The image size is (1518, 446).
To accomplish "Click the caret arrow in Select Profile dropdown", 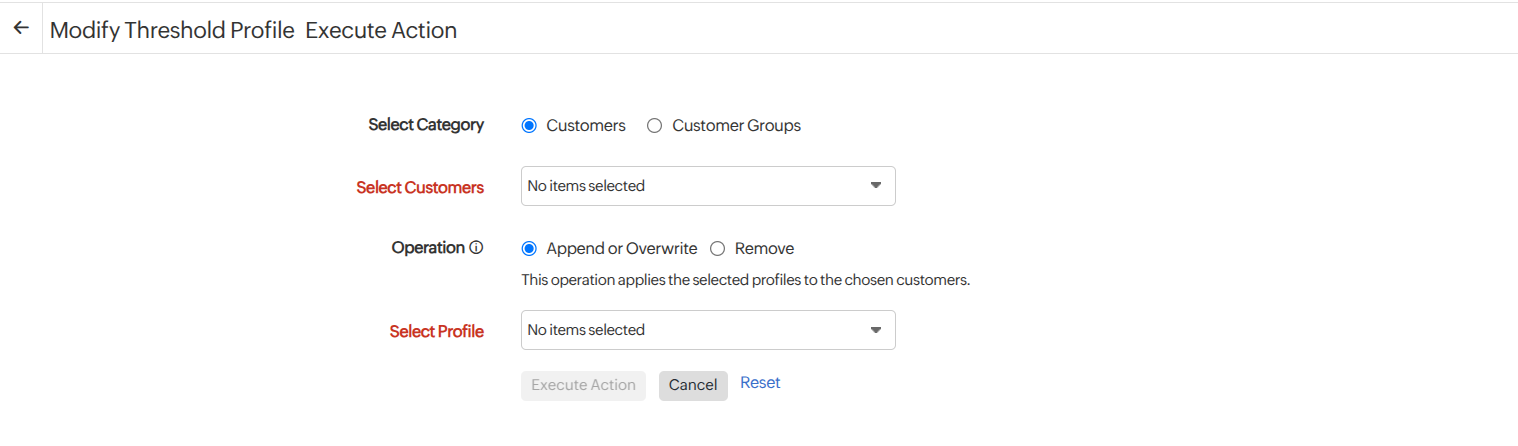I will [876, 330].
